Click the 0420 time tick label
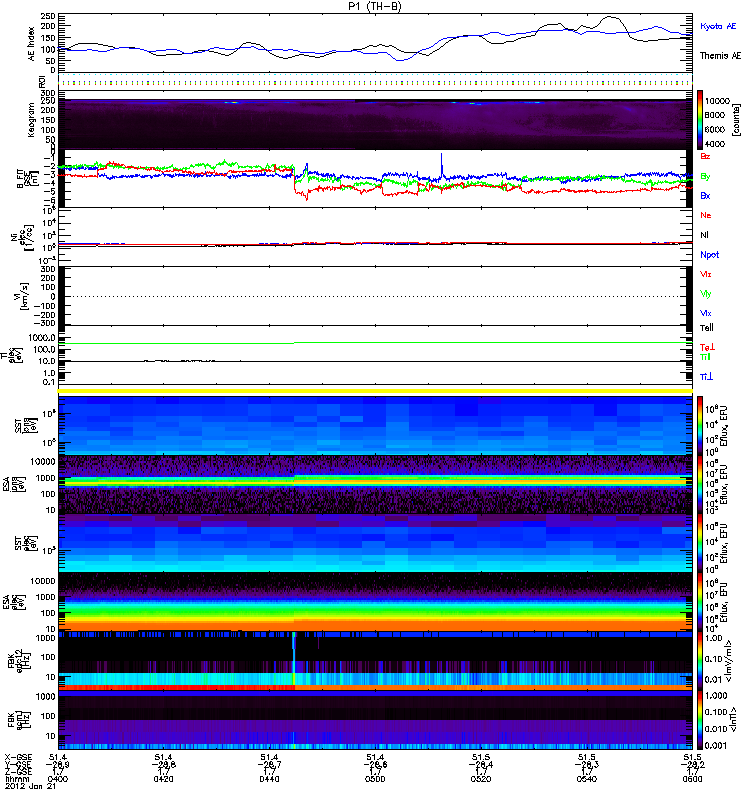 (x=163, y=779)
